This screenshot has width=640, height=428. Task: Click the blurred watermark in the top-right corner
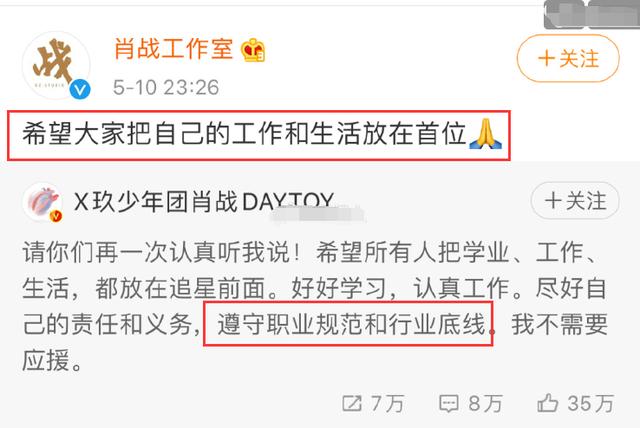coord(592,14)
